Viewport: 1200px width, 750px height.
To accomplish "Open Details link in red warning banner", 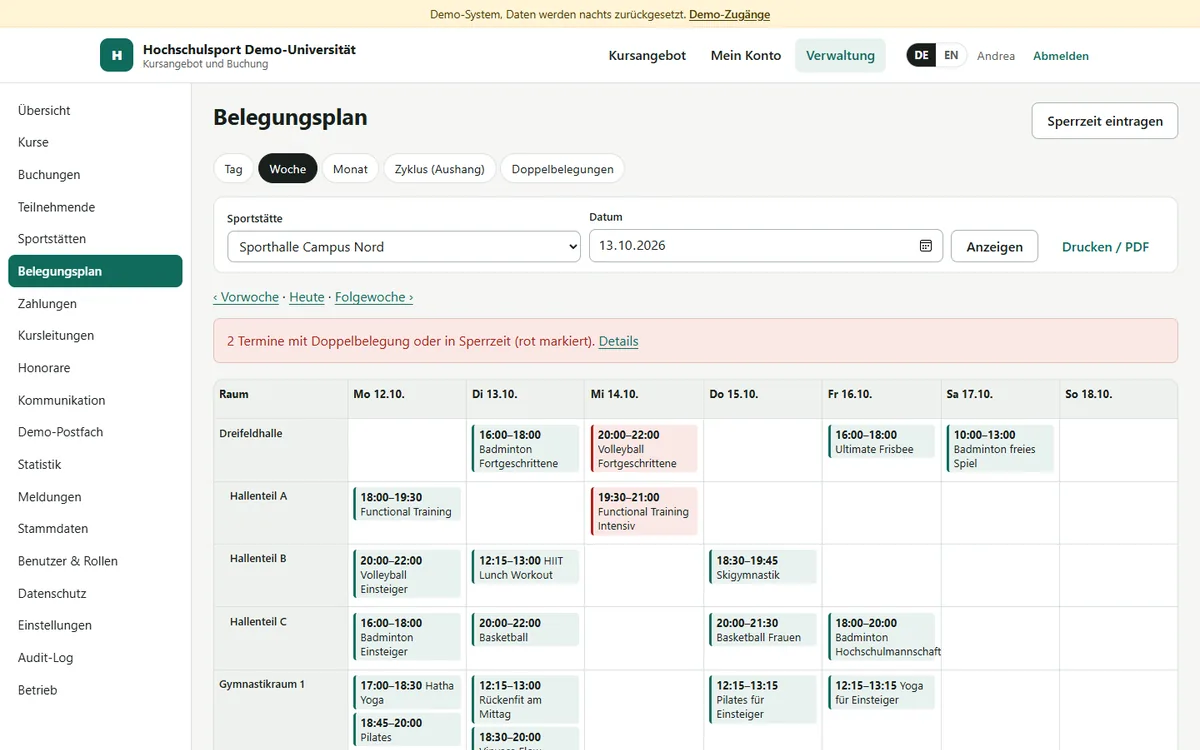I will (618, 341).
